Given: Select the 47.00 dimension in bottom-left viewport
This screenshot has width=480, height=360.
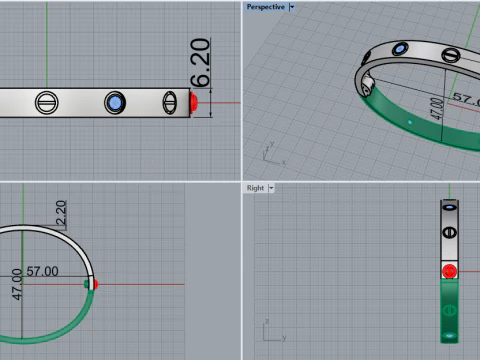Looking at the screenshot, I should coord(17,284).
